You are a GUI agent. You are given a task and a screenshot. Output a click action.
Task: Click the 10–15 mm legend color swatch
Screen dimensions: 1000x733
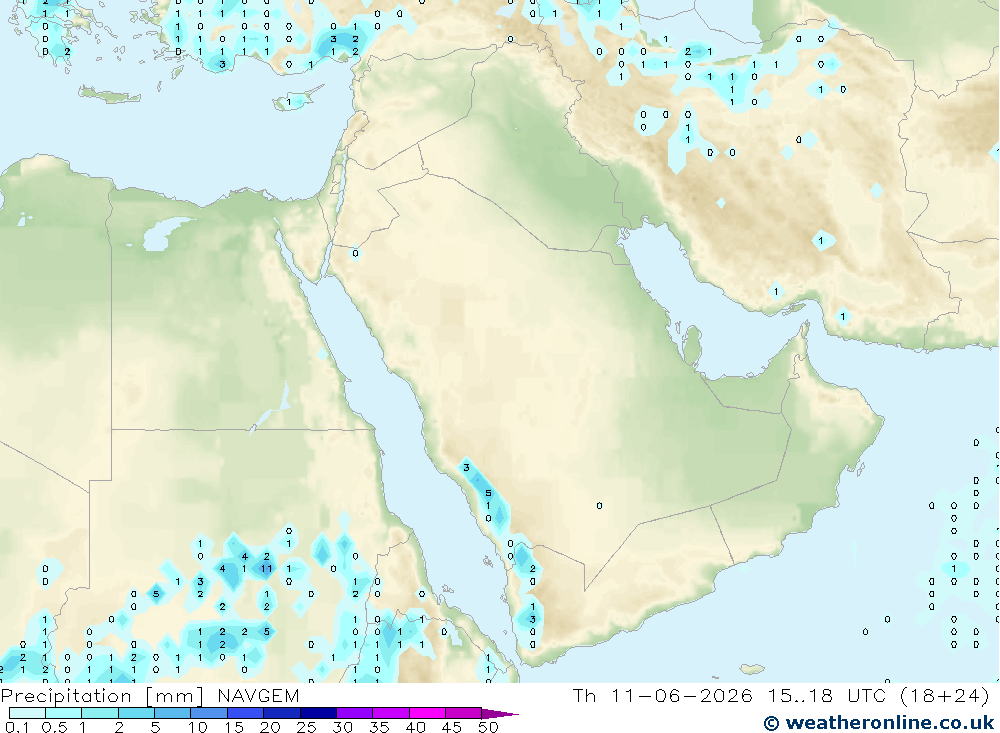[209, 713]
